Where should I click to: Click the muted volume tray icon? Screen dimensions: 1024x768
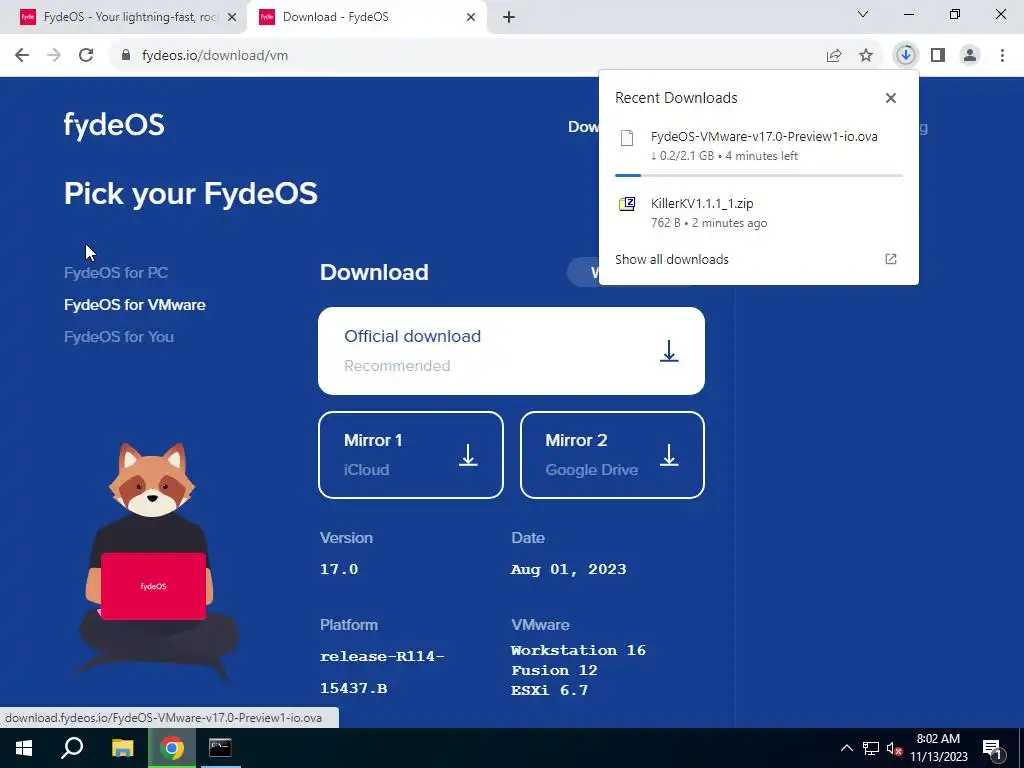tap(895, 748)
